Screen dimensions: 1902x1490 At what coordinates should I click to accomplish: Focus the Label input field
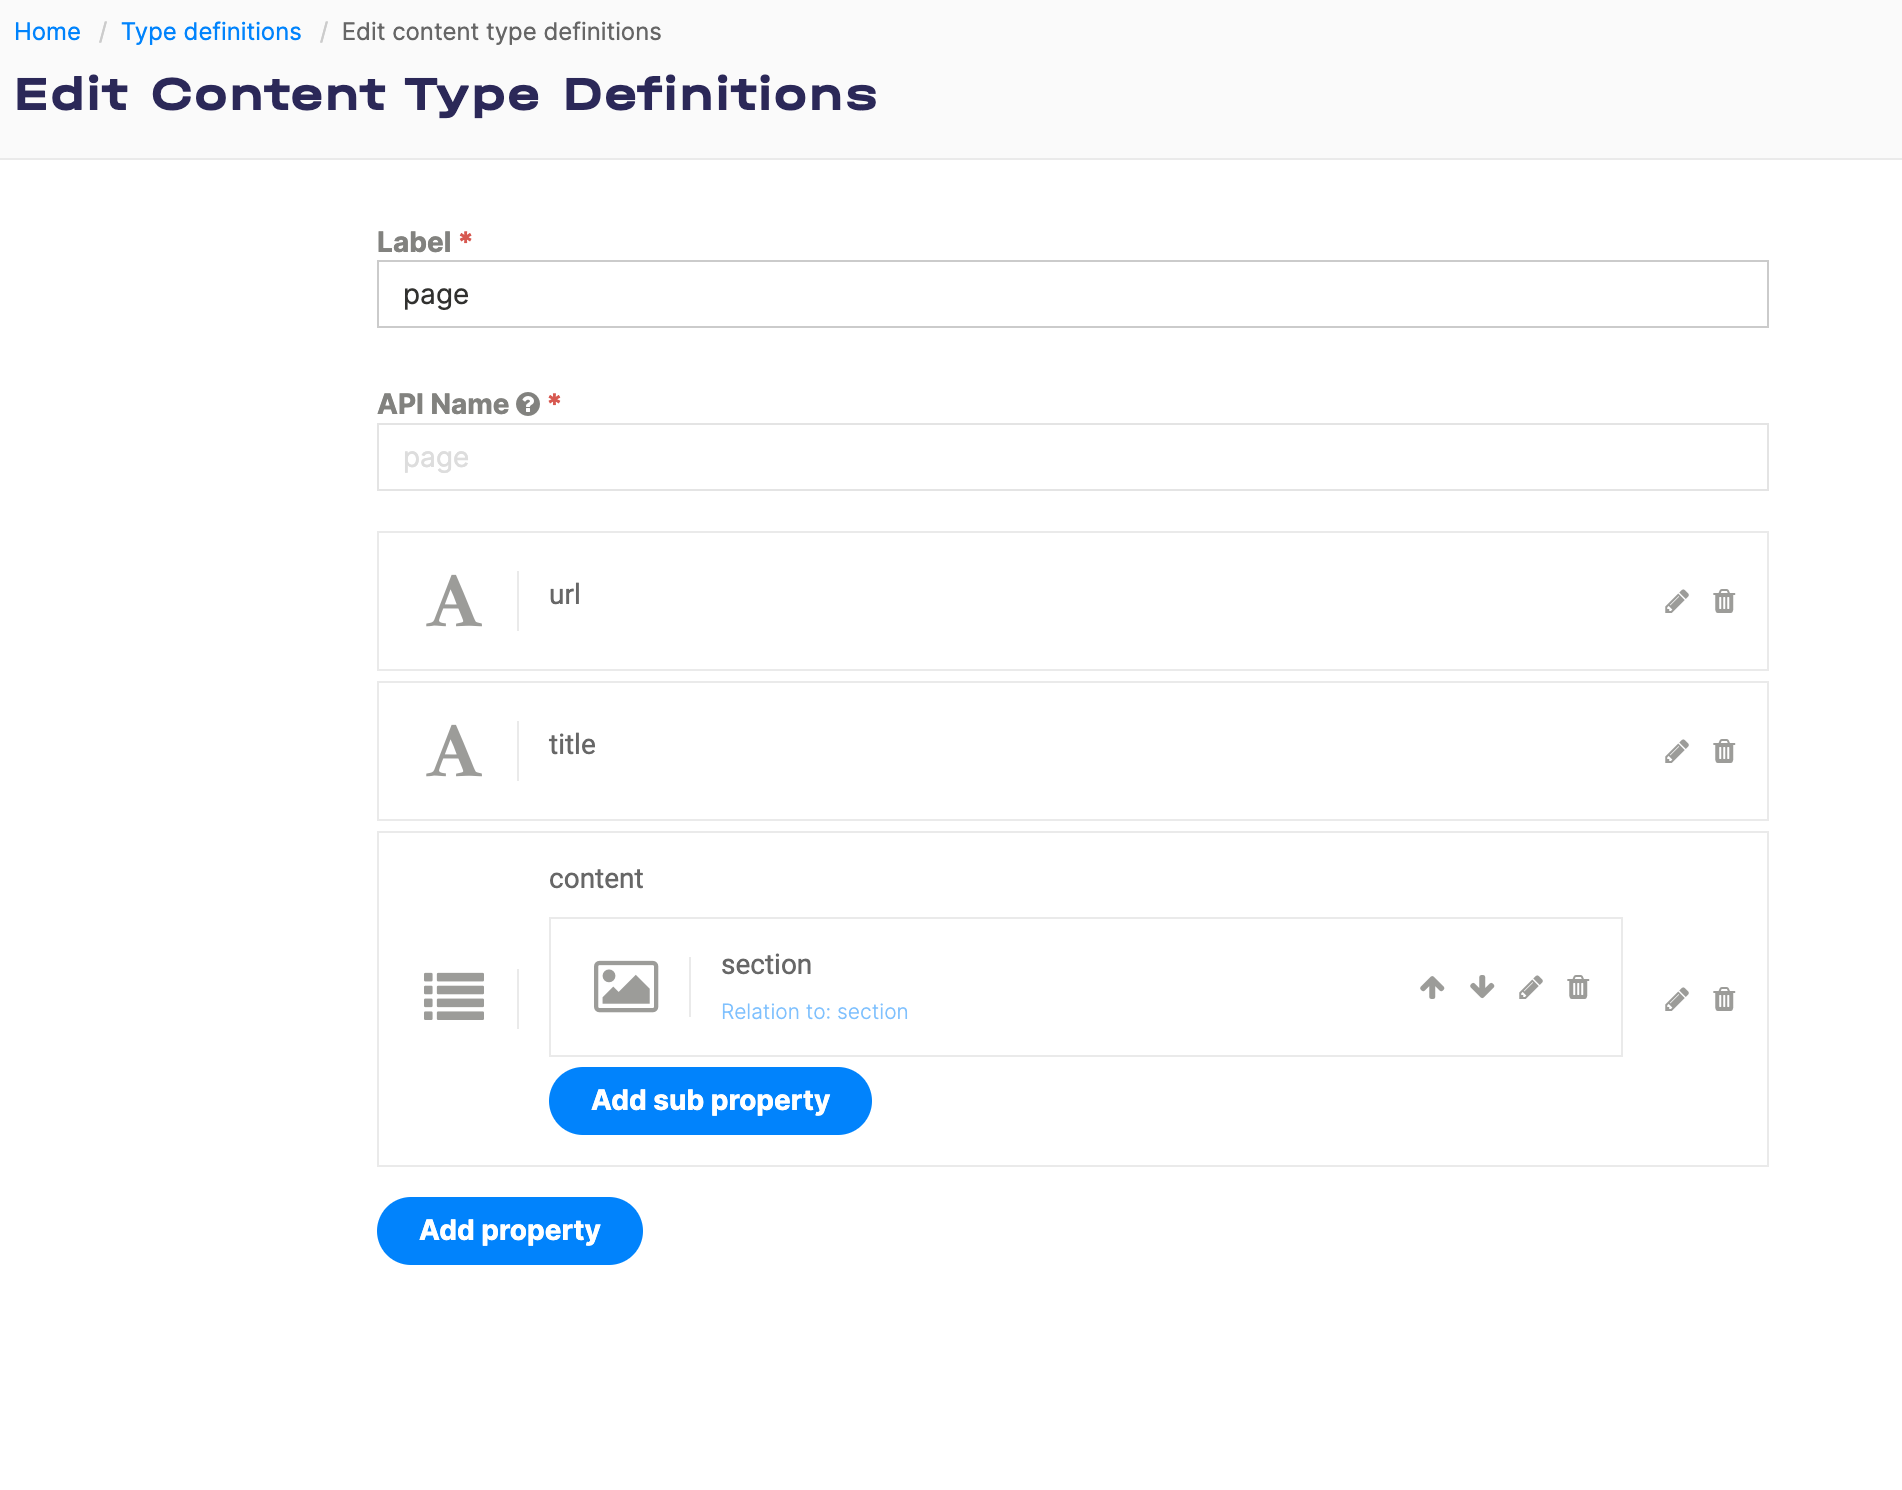tap(1072, 294)
